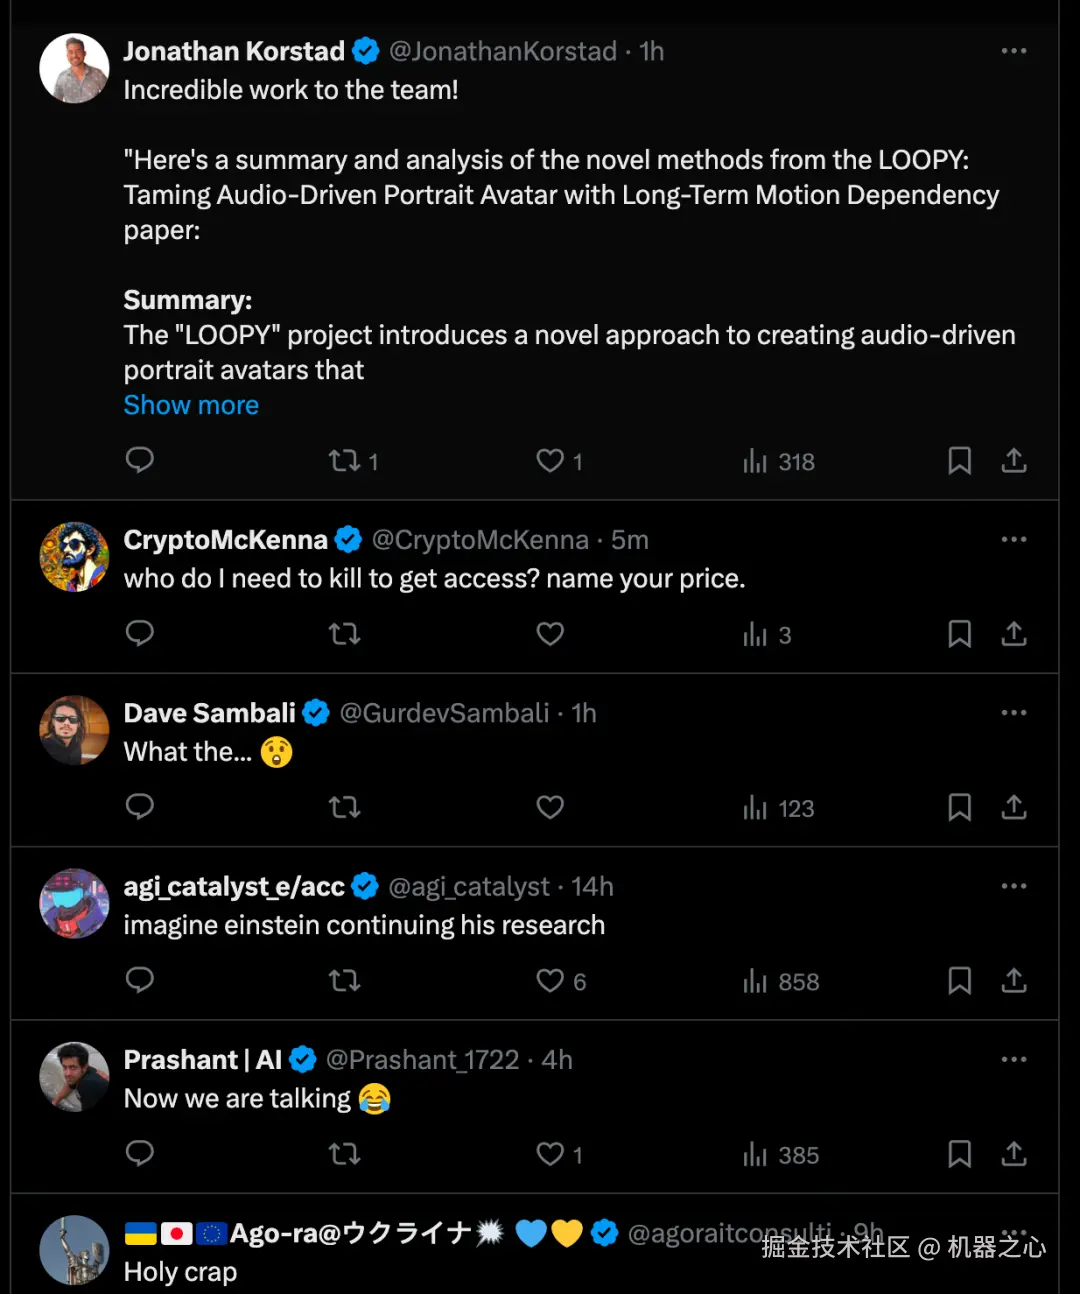Screen dimensions: 1080x1294
Task: Open more options on CryptoMcKenna's tweet
Action: 1014,539
